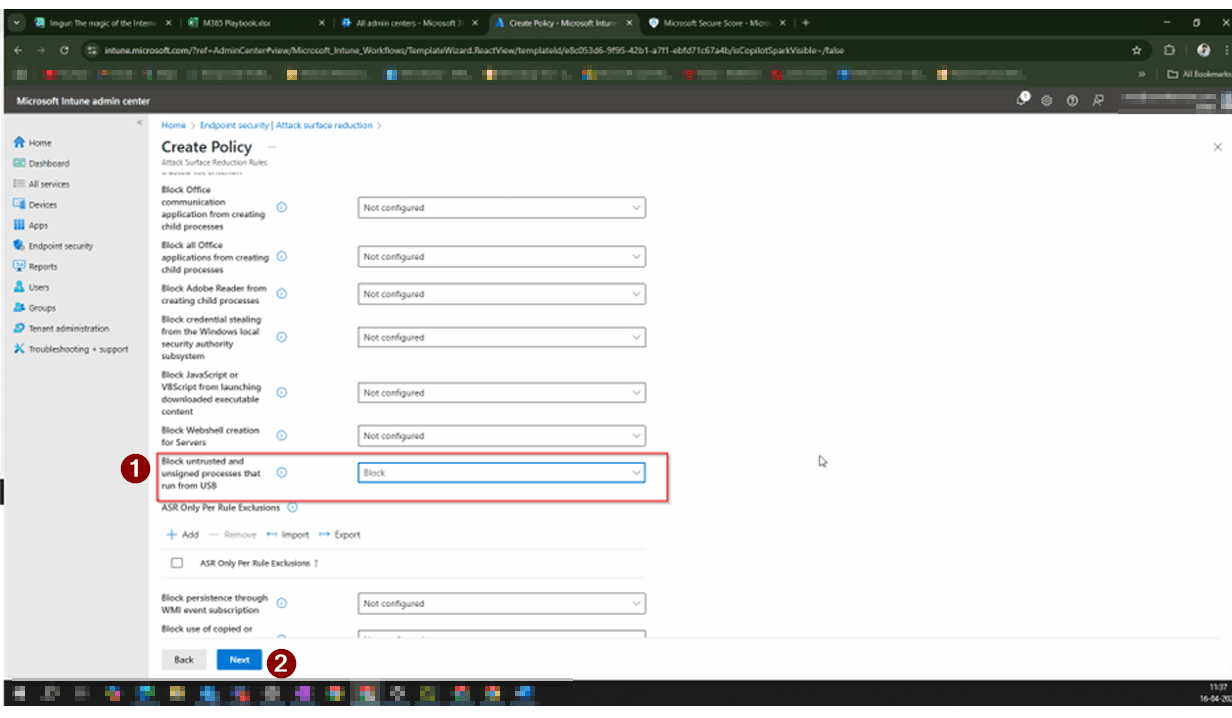Open Dashboard in the sidebar

coord(41,163)
